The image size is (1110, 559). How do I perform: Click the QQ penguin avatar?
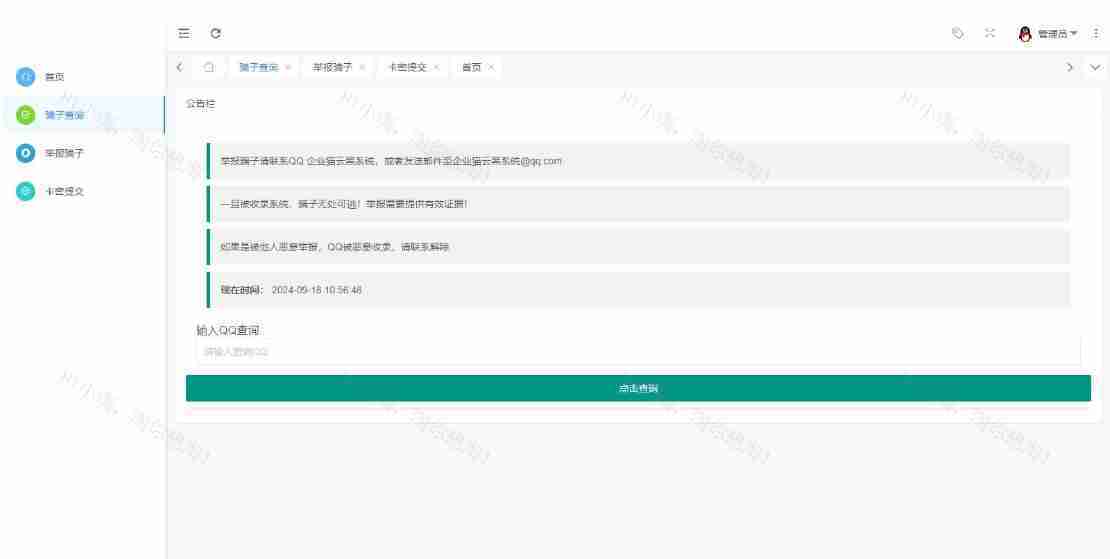[1025, 33]
